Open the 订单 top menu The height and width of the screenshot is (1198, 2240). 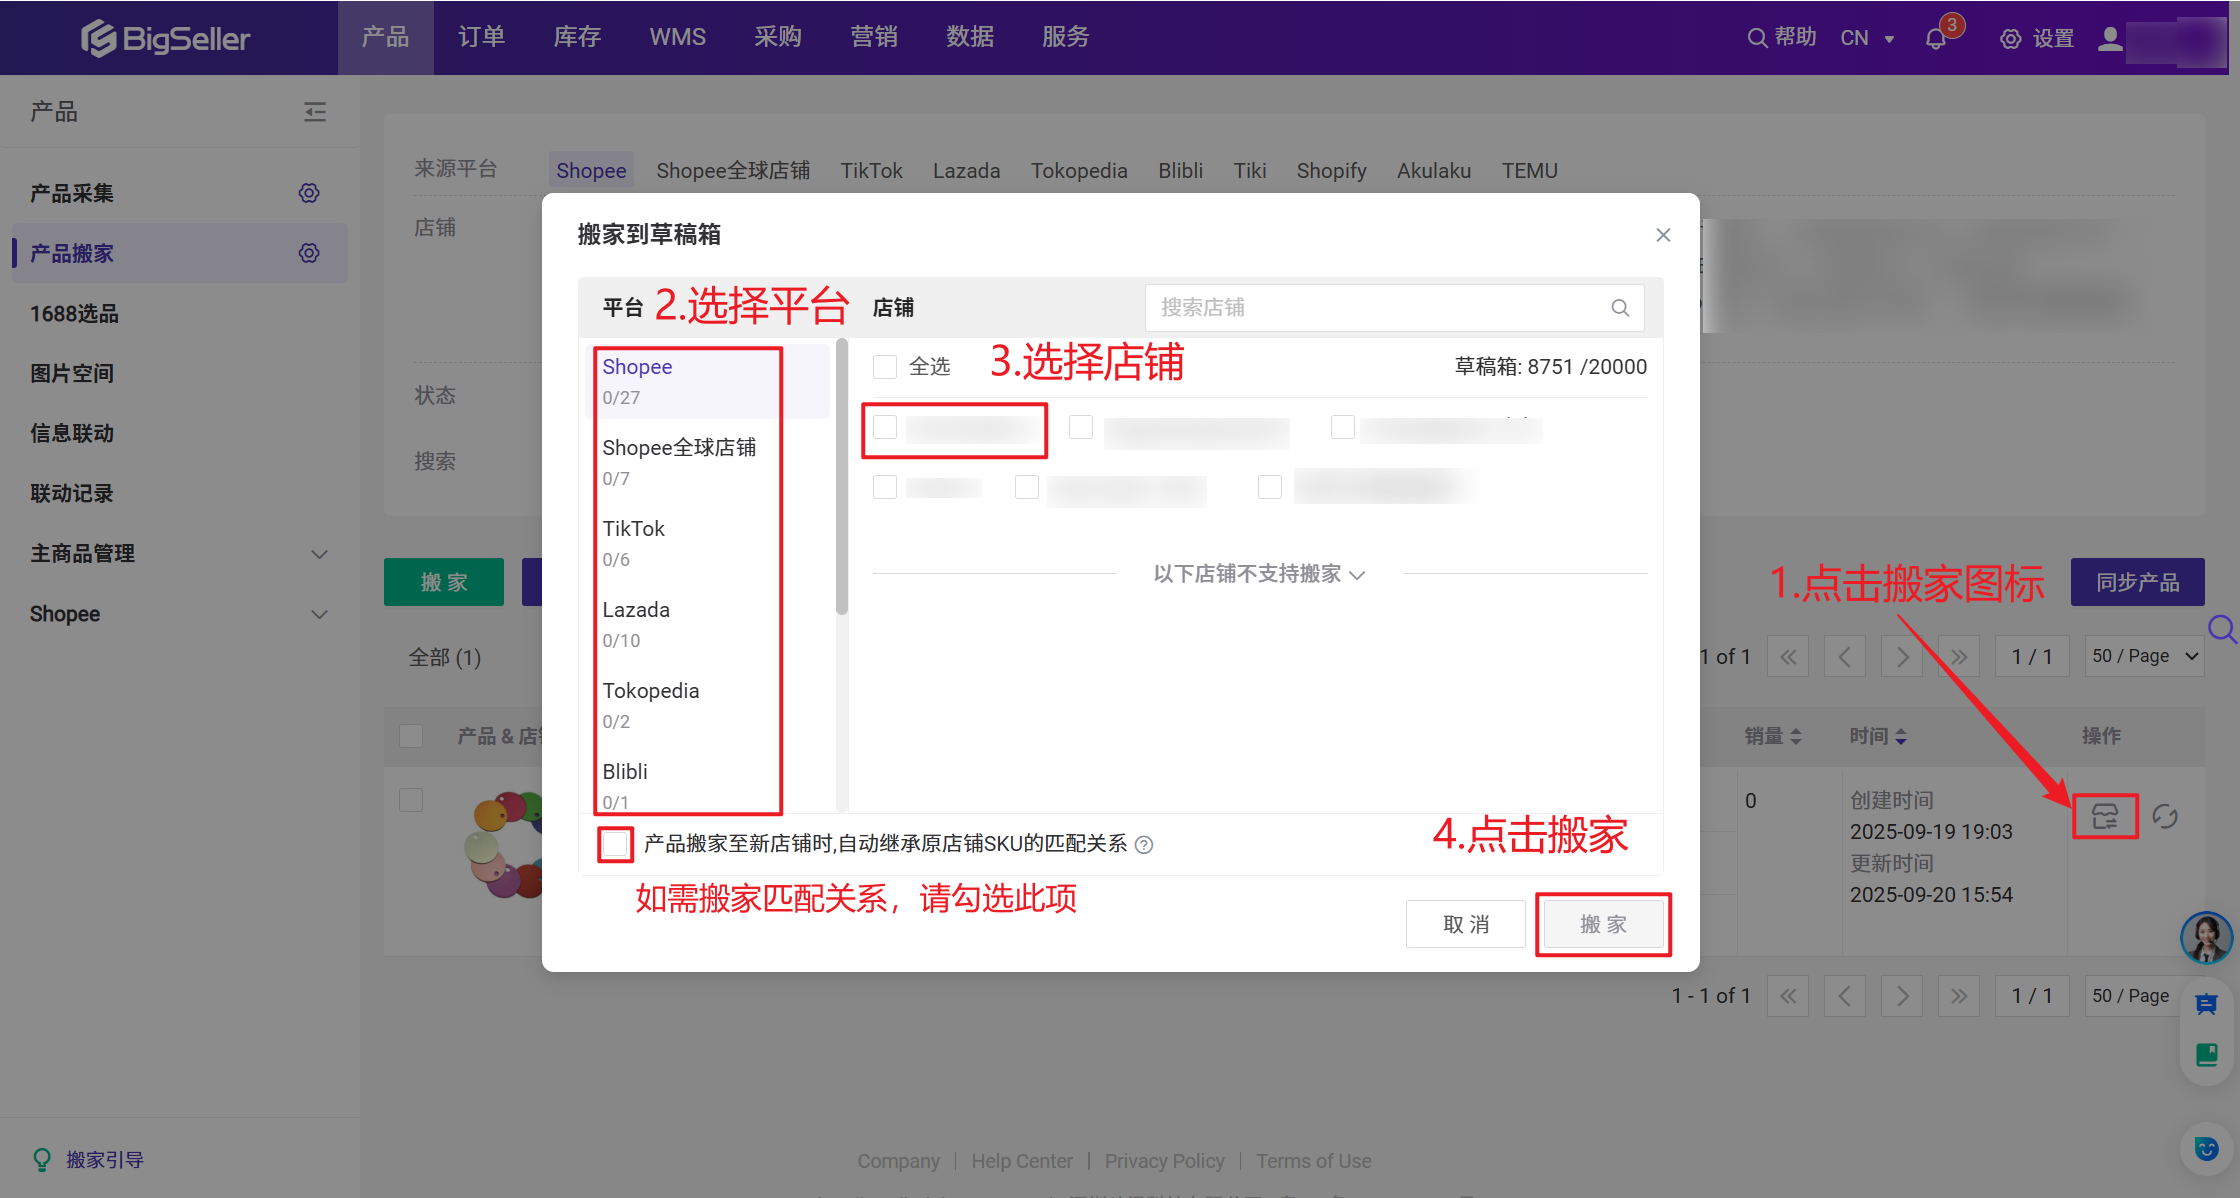(x=481, y=37)
